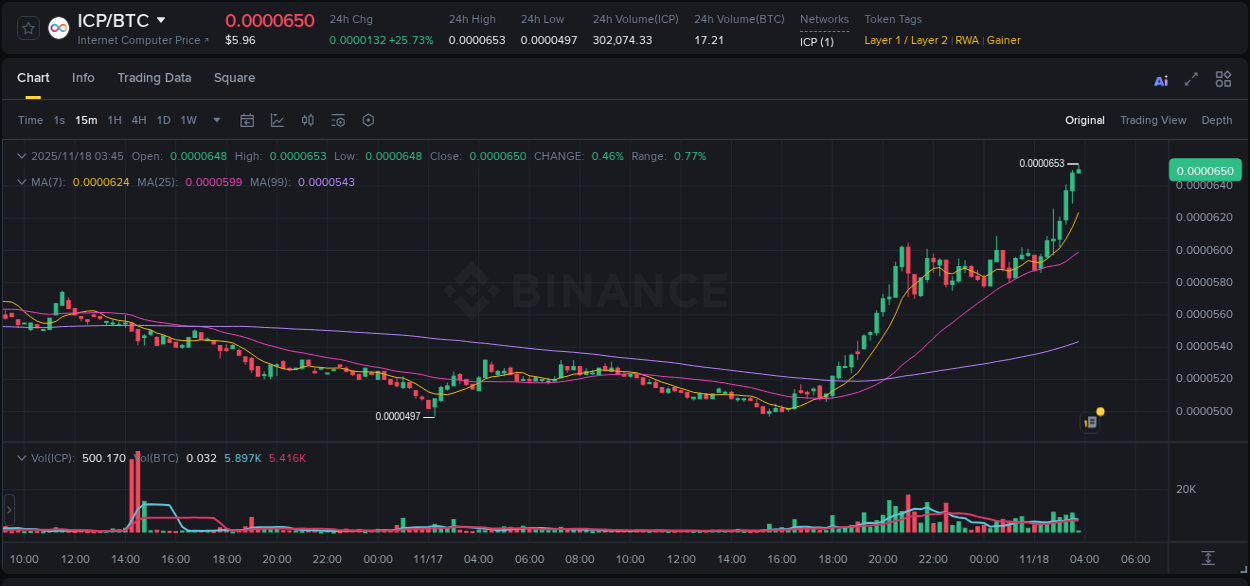Click the highlighted 0.0000650 price label

click(x=1204, y=170)
